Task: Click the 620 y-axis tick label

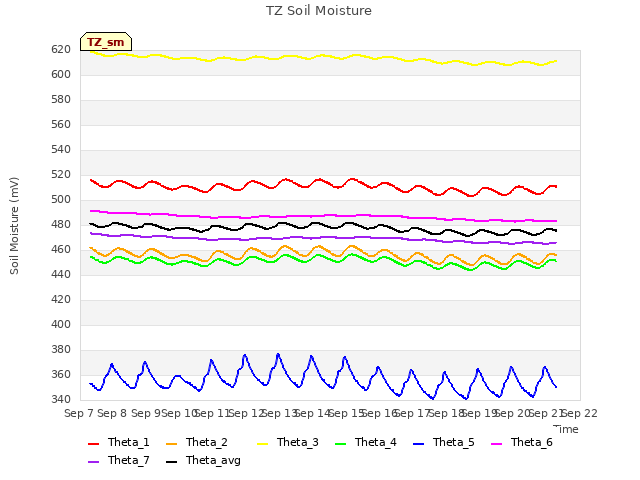Action: (61, 49)
